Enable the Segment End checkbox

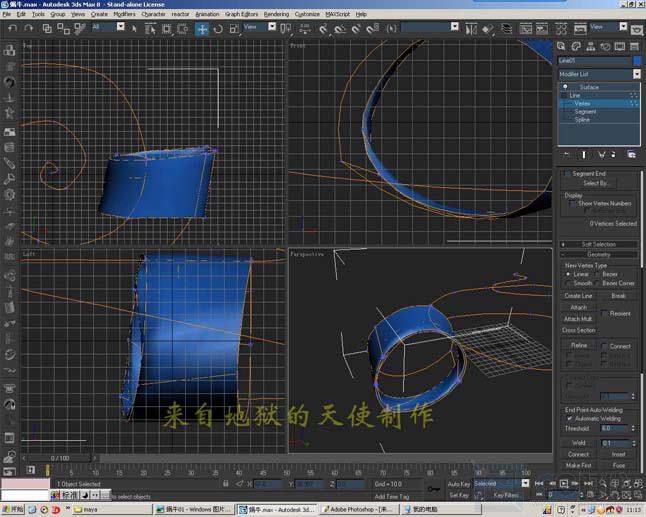(567, 173)
